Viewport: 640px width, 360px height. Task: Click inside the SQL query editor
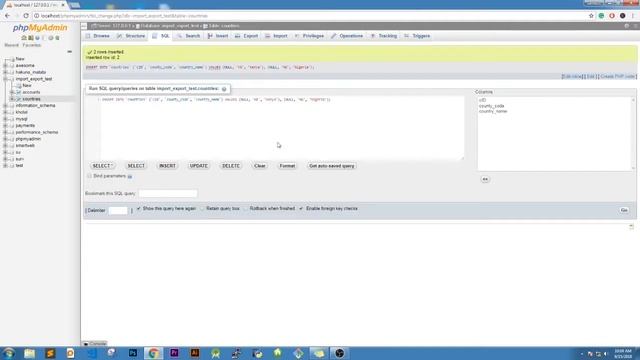[x=282, y=128]
